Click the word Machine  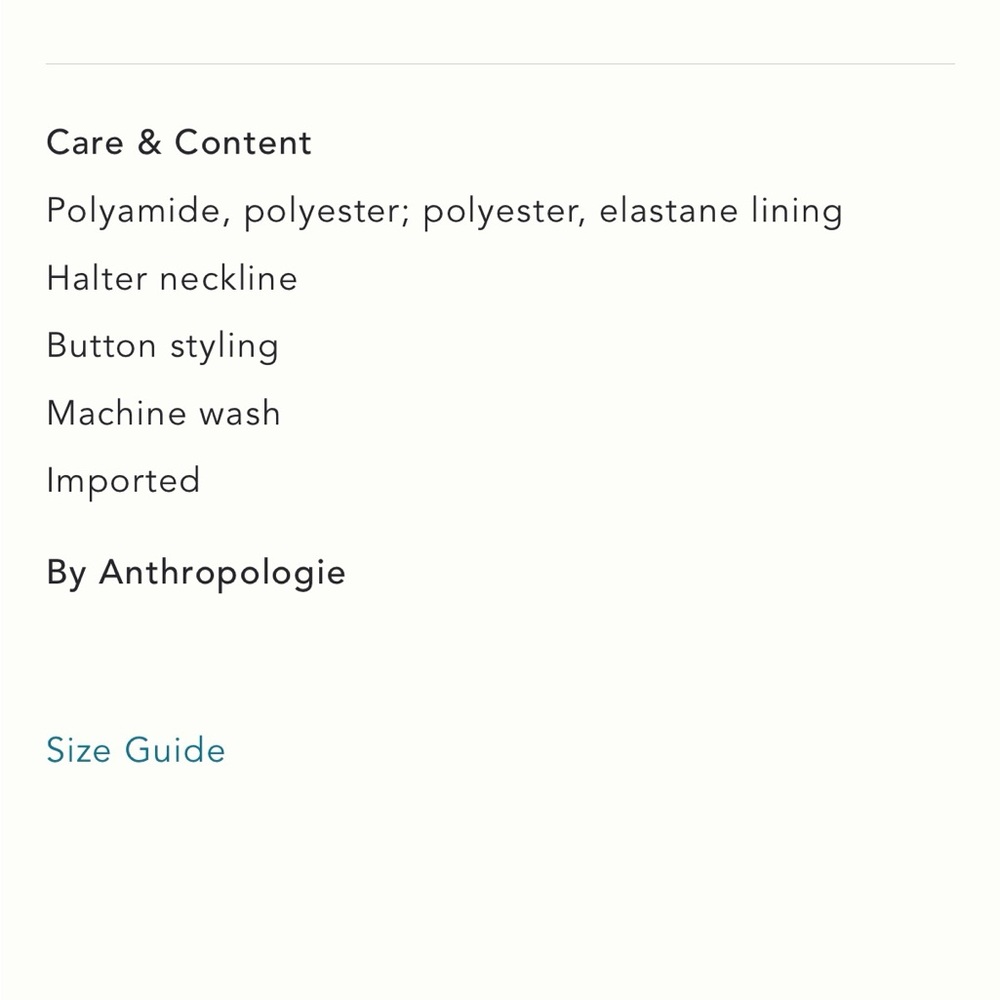click(x=117, y=413)
